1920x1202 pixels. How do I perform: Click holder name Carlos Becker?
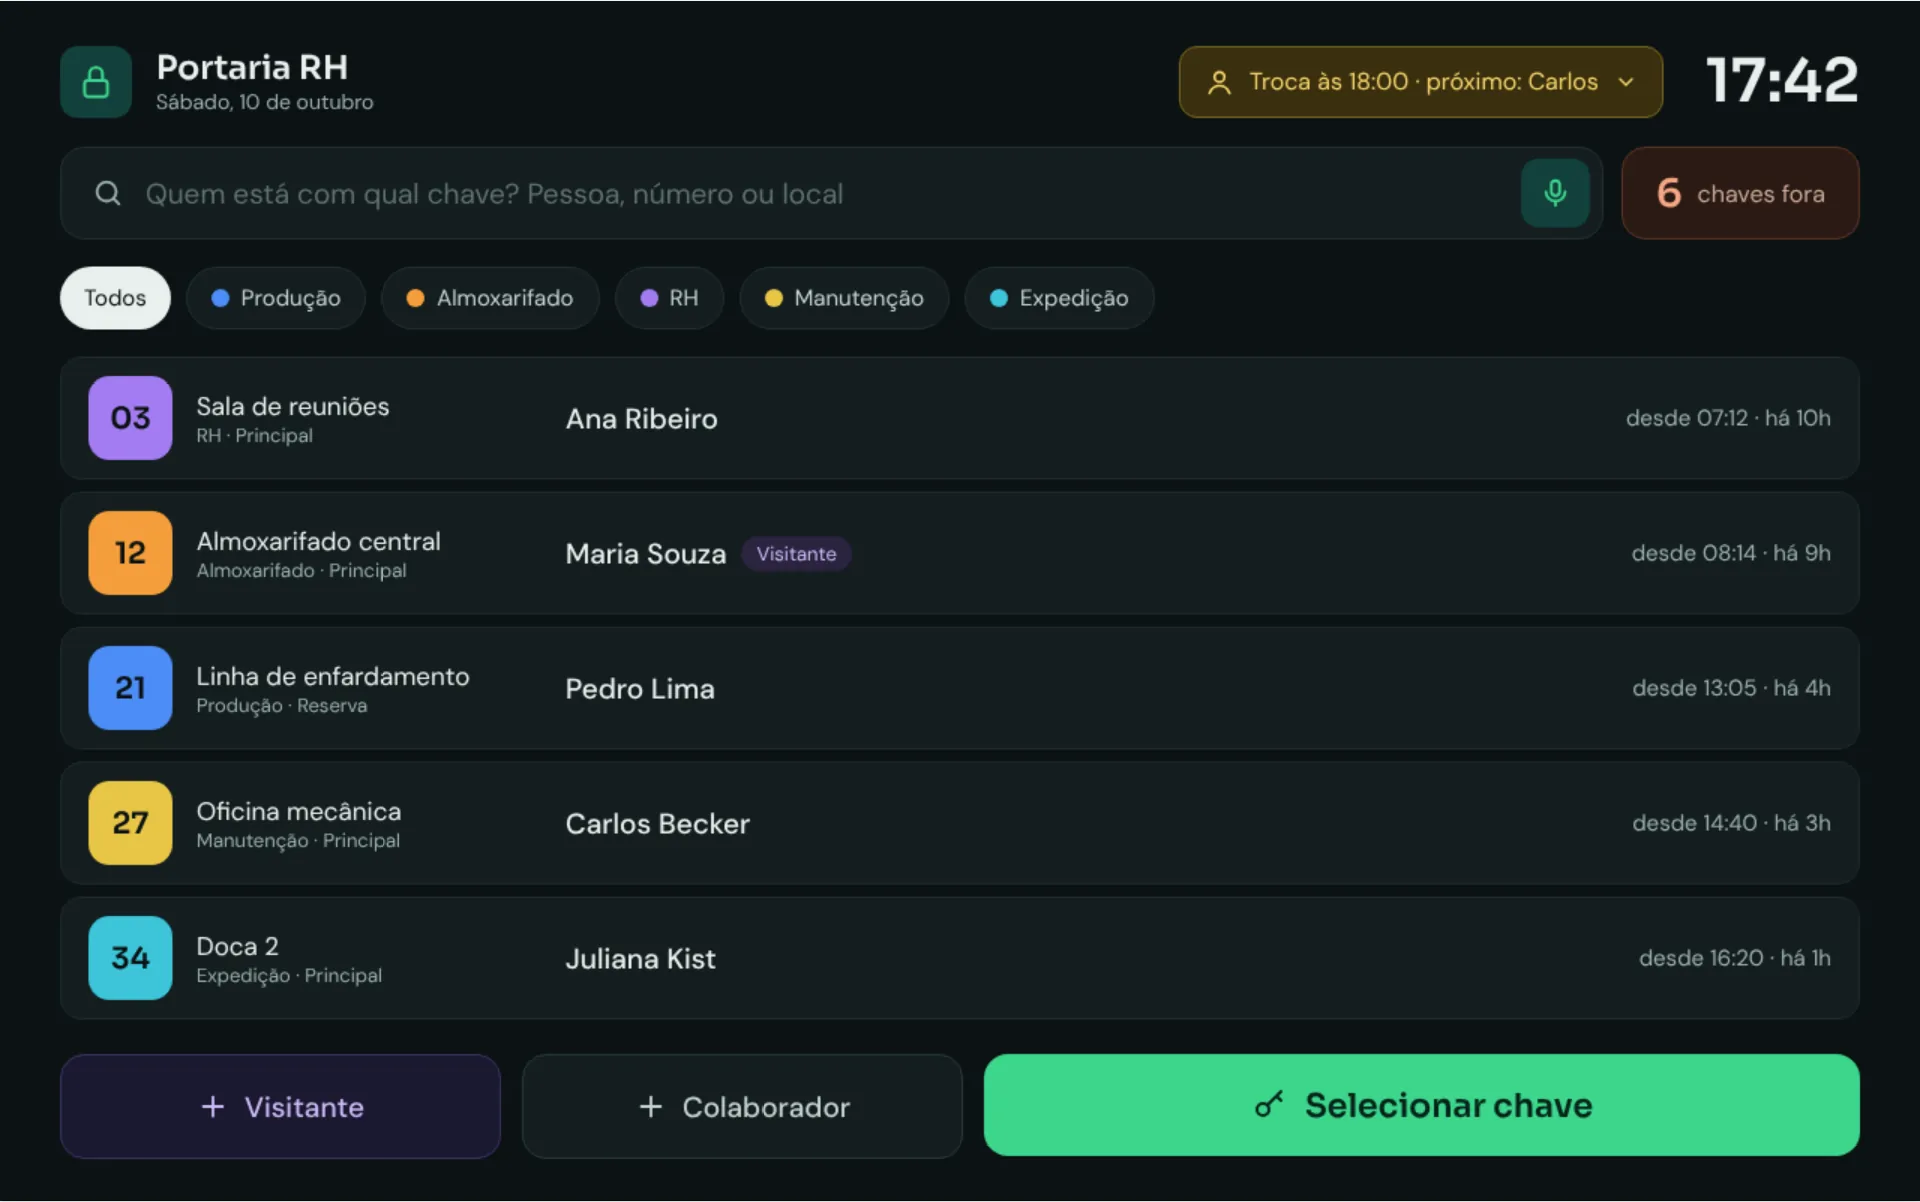pyautogui.click(x=658, y=824)
